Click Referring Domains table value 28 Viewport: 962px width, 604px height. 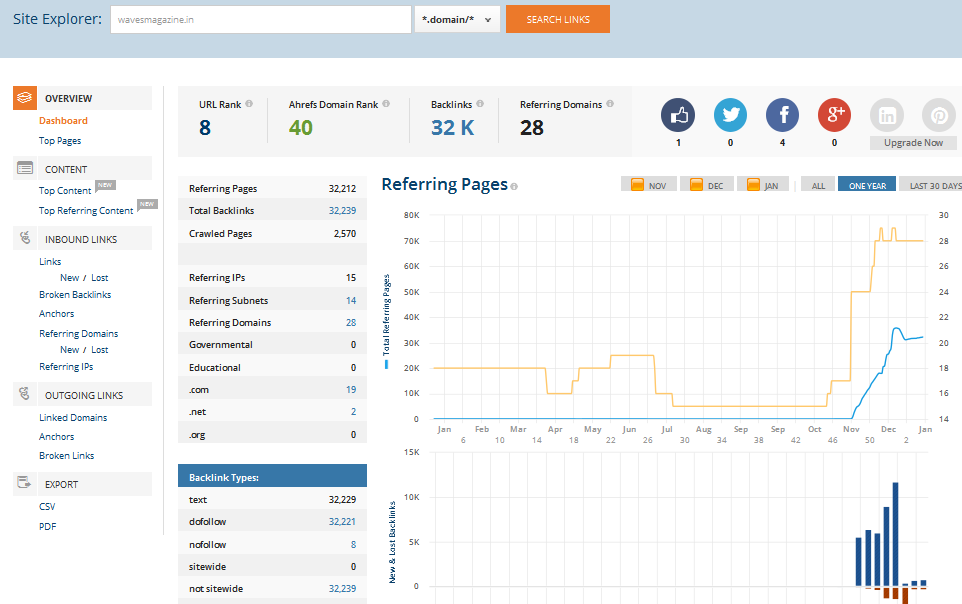351,322
